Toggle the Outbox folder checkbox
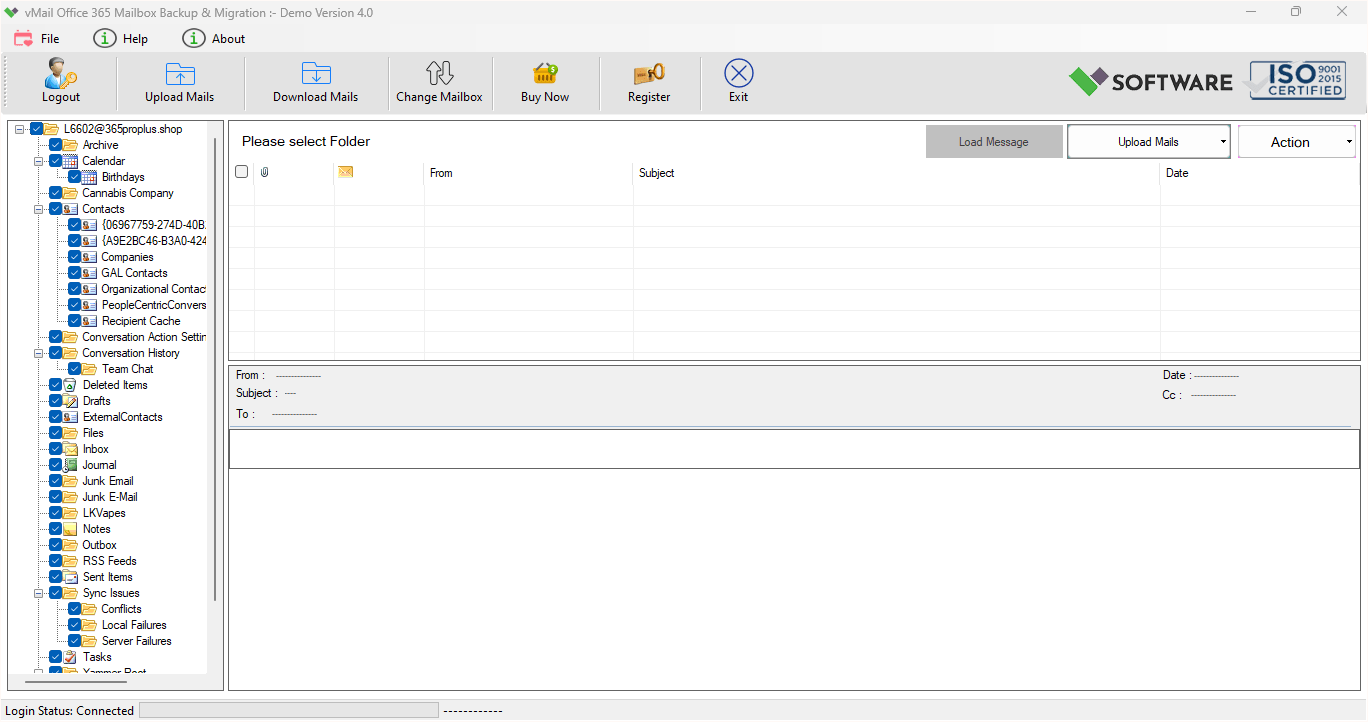The image size is (1368, 722). click(x=55, y=545)
